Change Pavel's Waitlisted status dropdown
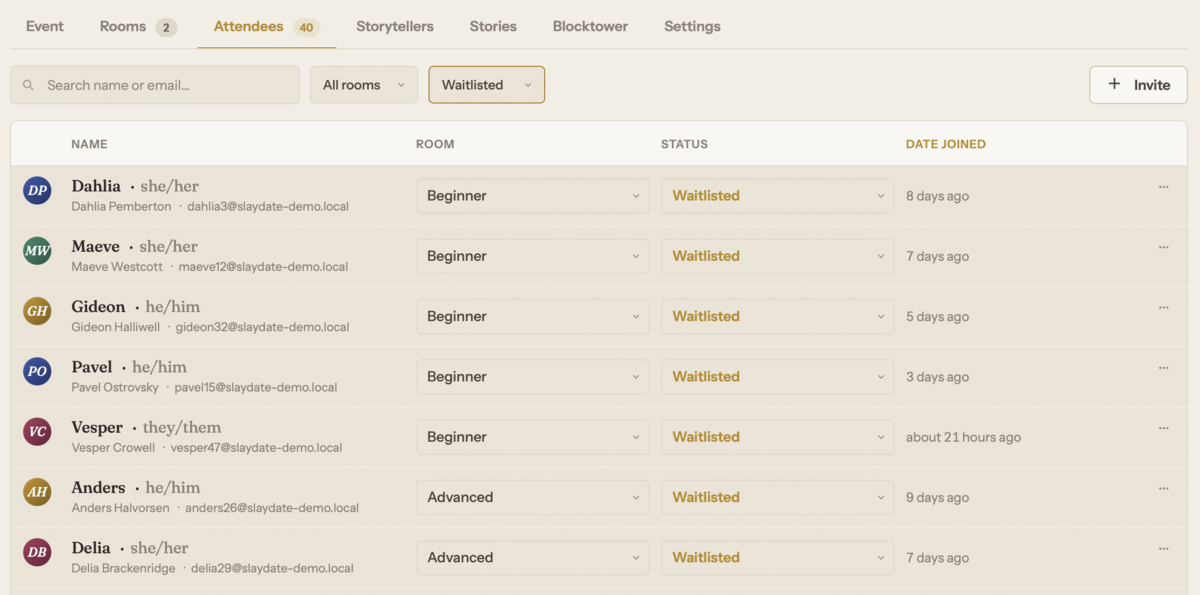The width and height of the screenshot is (1200, 595). click(x=778, y=377)
